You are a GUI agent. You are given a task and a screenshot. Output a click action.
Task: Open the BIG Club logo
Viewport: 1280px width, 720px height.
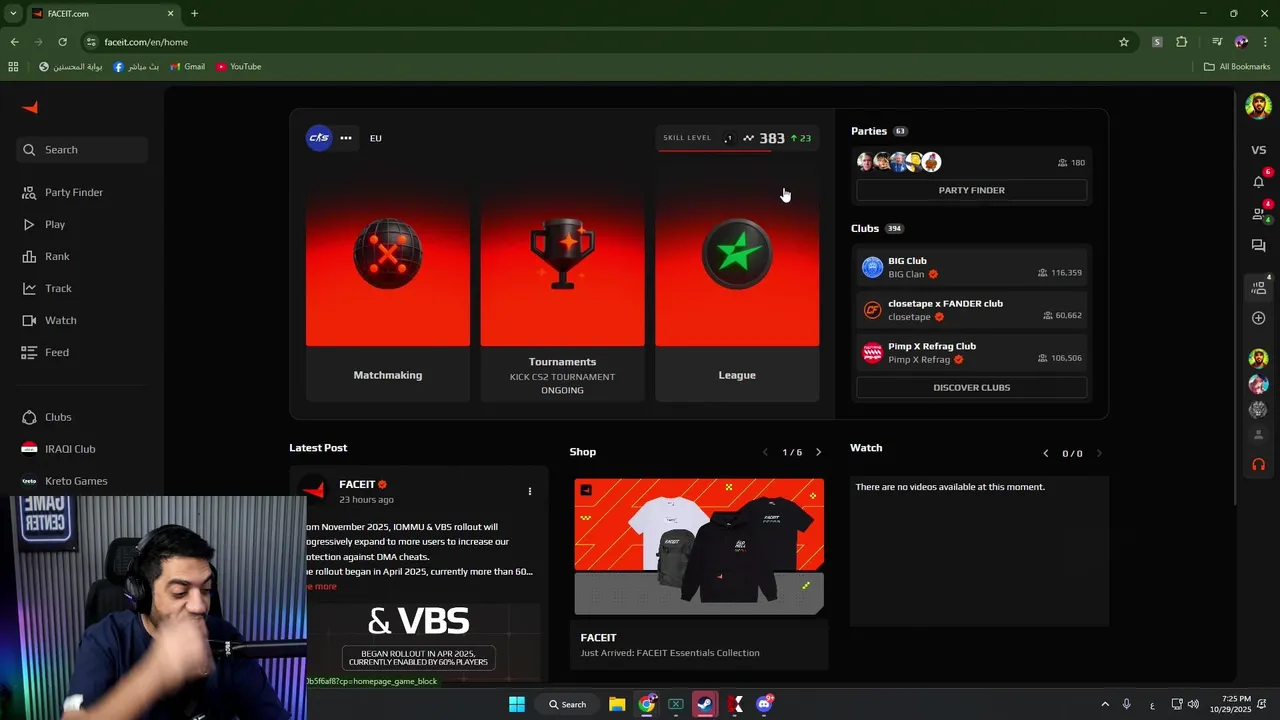coord(872,267)
